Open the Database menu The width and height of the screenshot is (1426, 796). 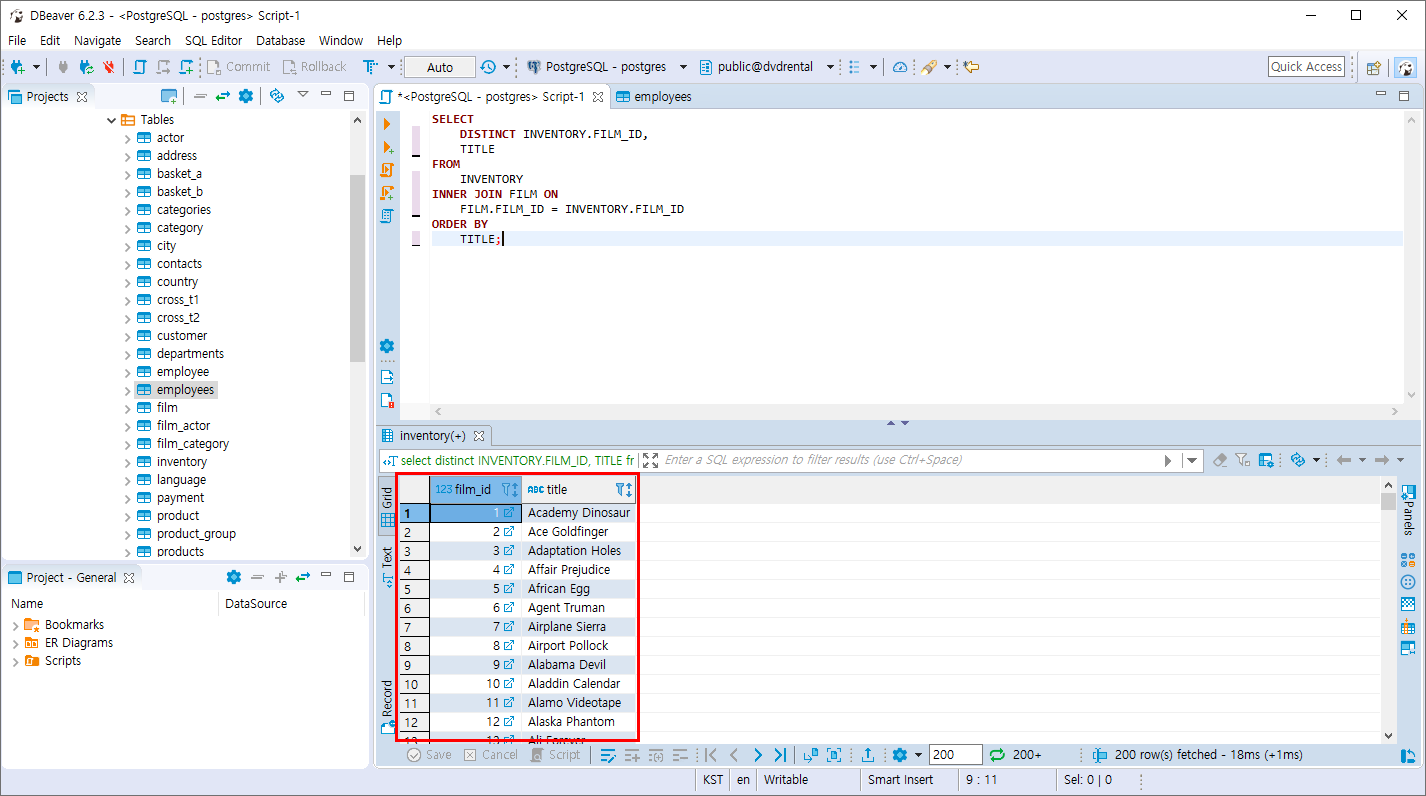point(280,40)
